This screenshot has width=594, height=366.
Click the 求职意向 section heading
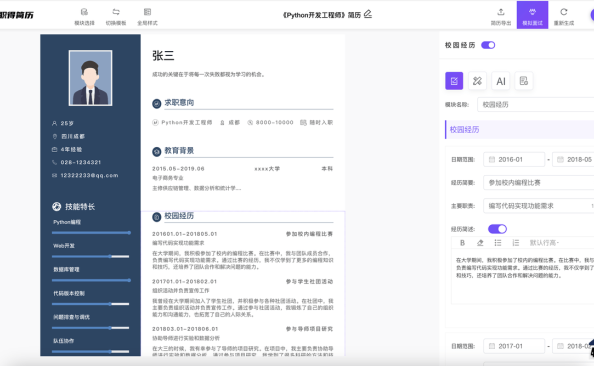point(179,103)
